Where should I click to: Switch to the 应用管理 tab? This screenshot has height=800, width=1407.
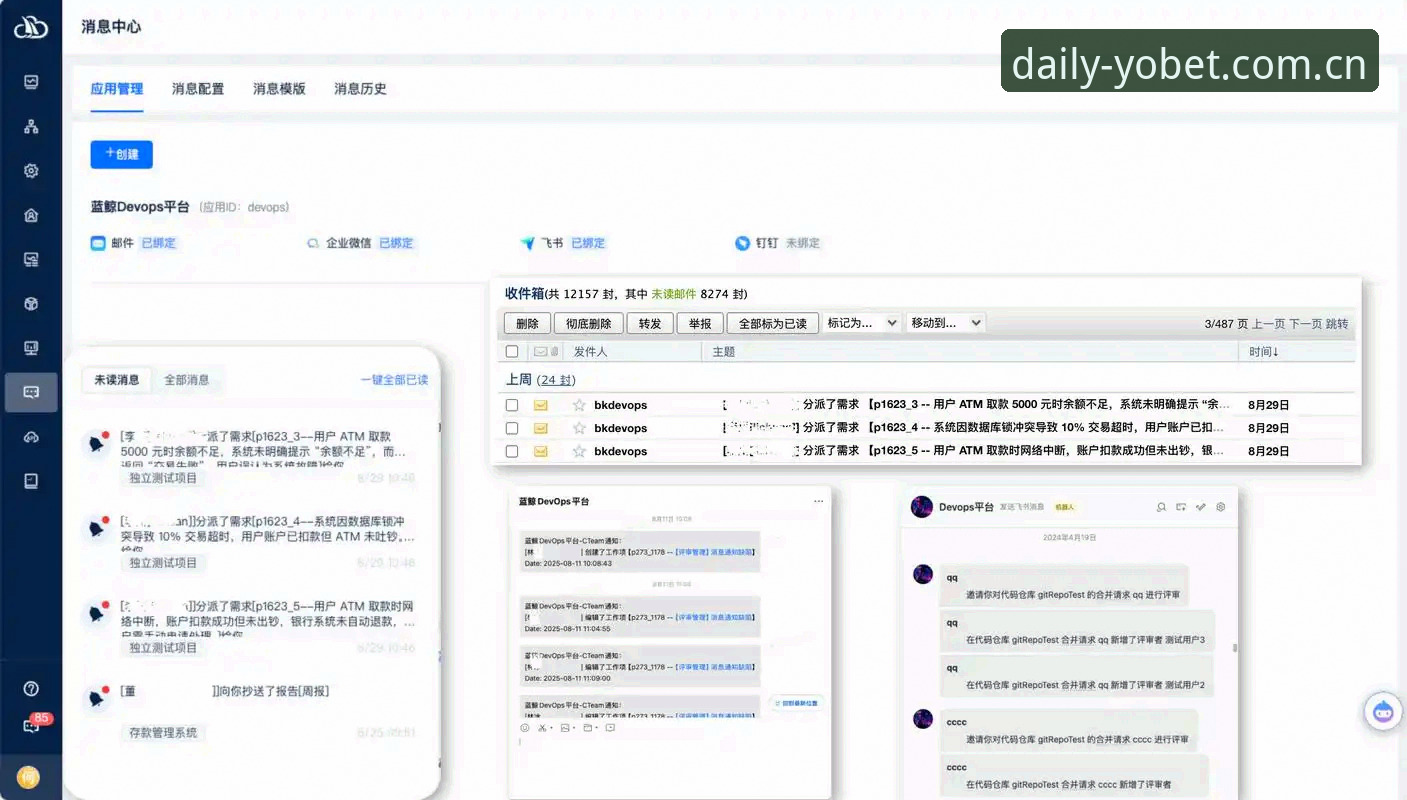click(117, 89)
